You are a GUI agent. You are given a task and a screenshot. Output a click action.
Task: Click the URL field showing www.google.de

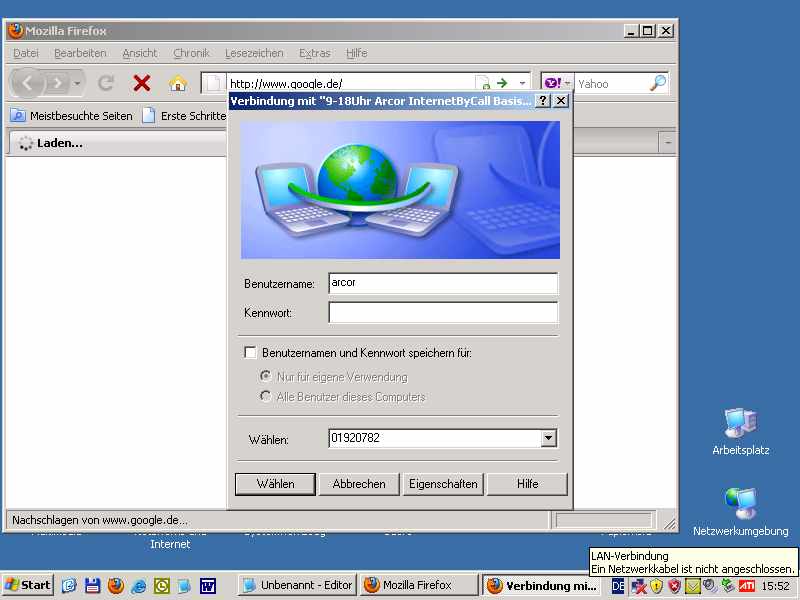pyautogui.click(x=351, y=84)
